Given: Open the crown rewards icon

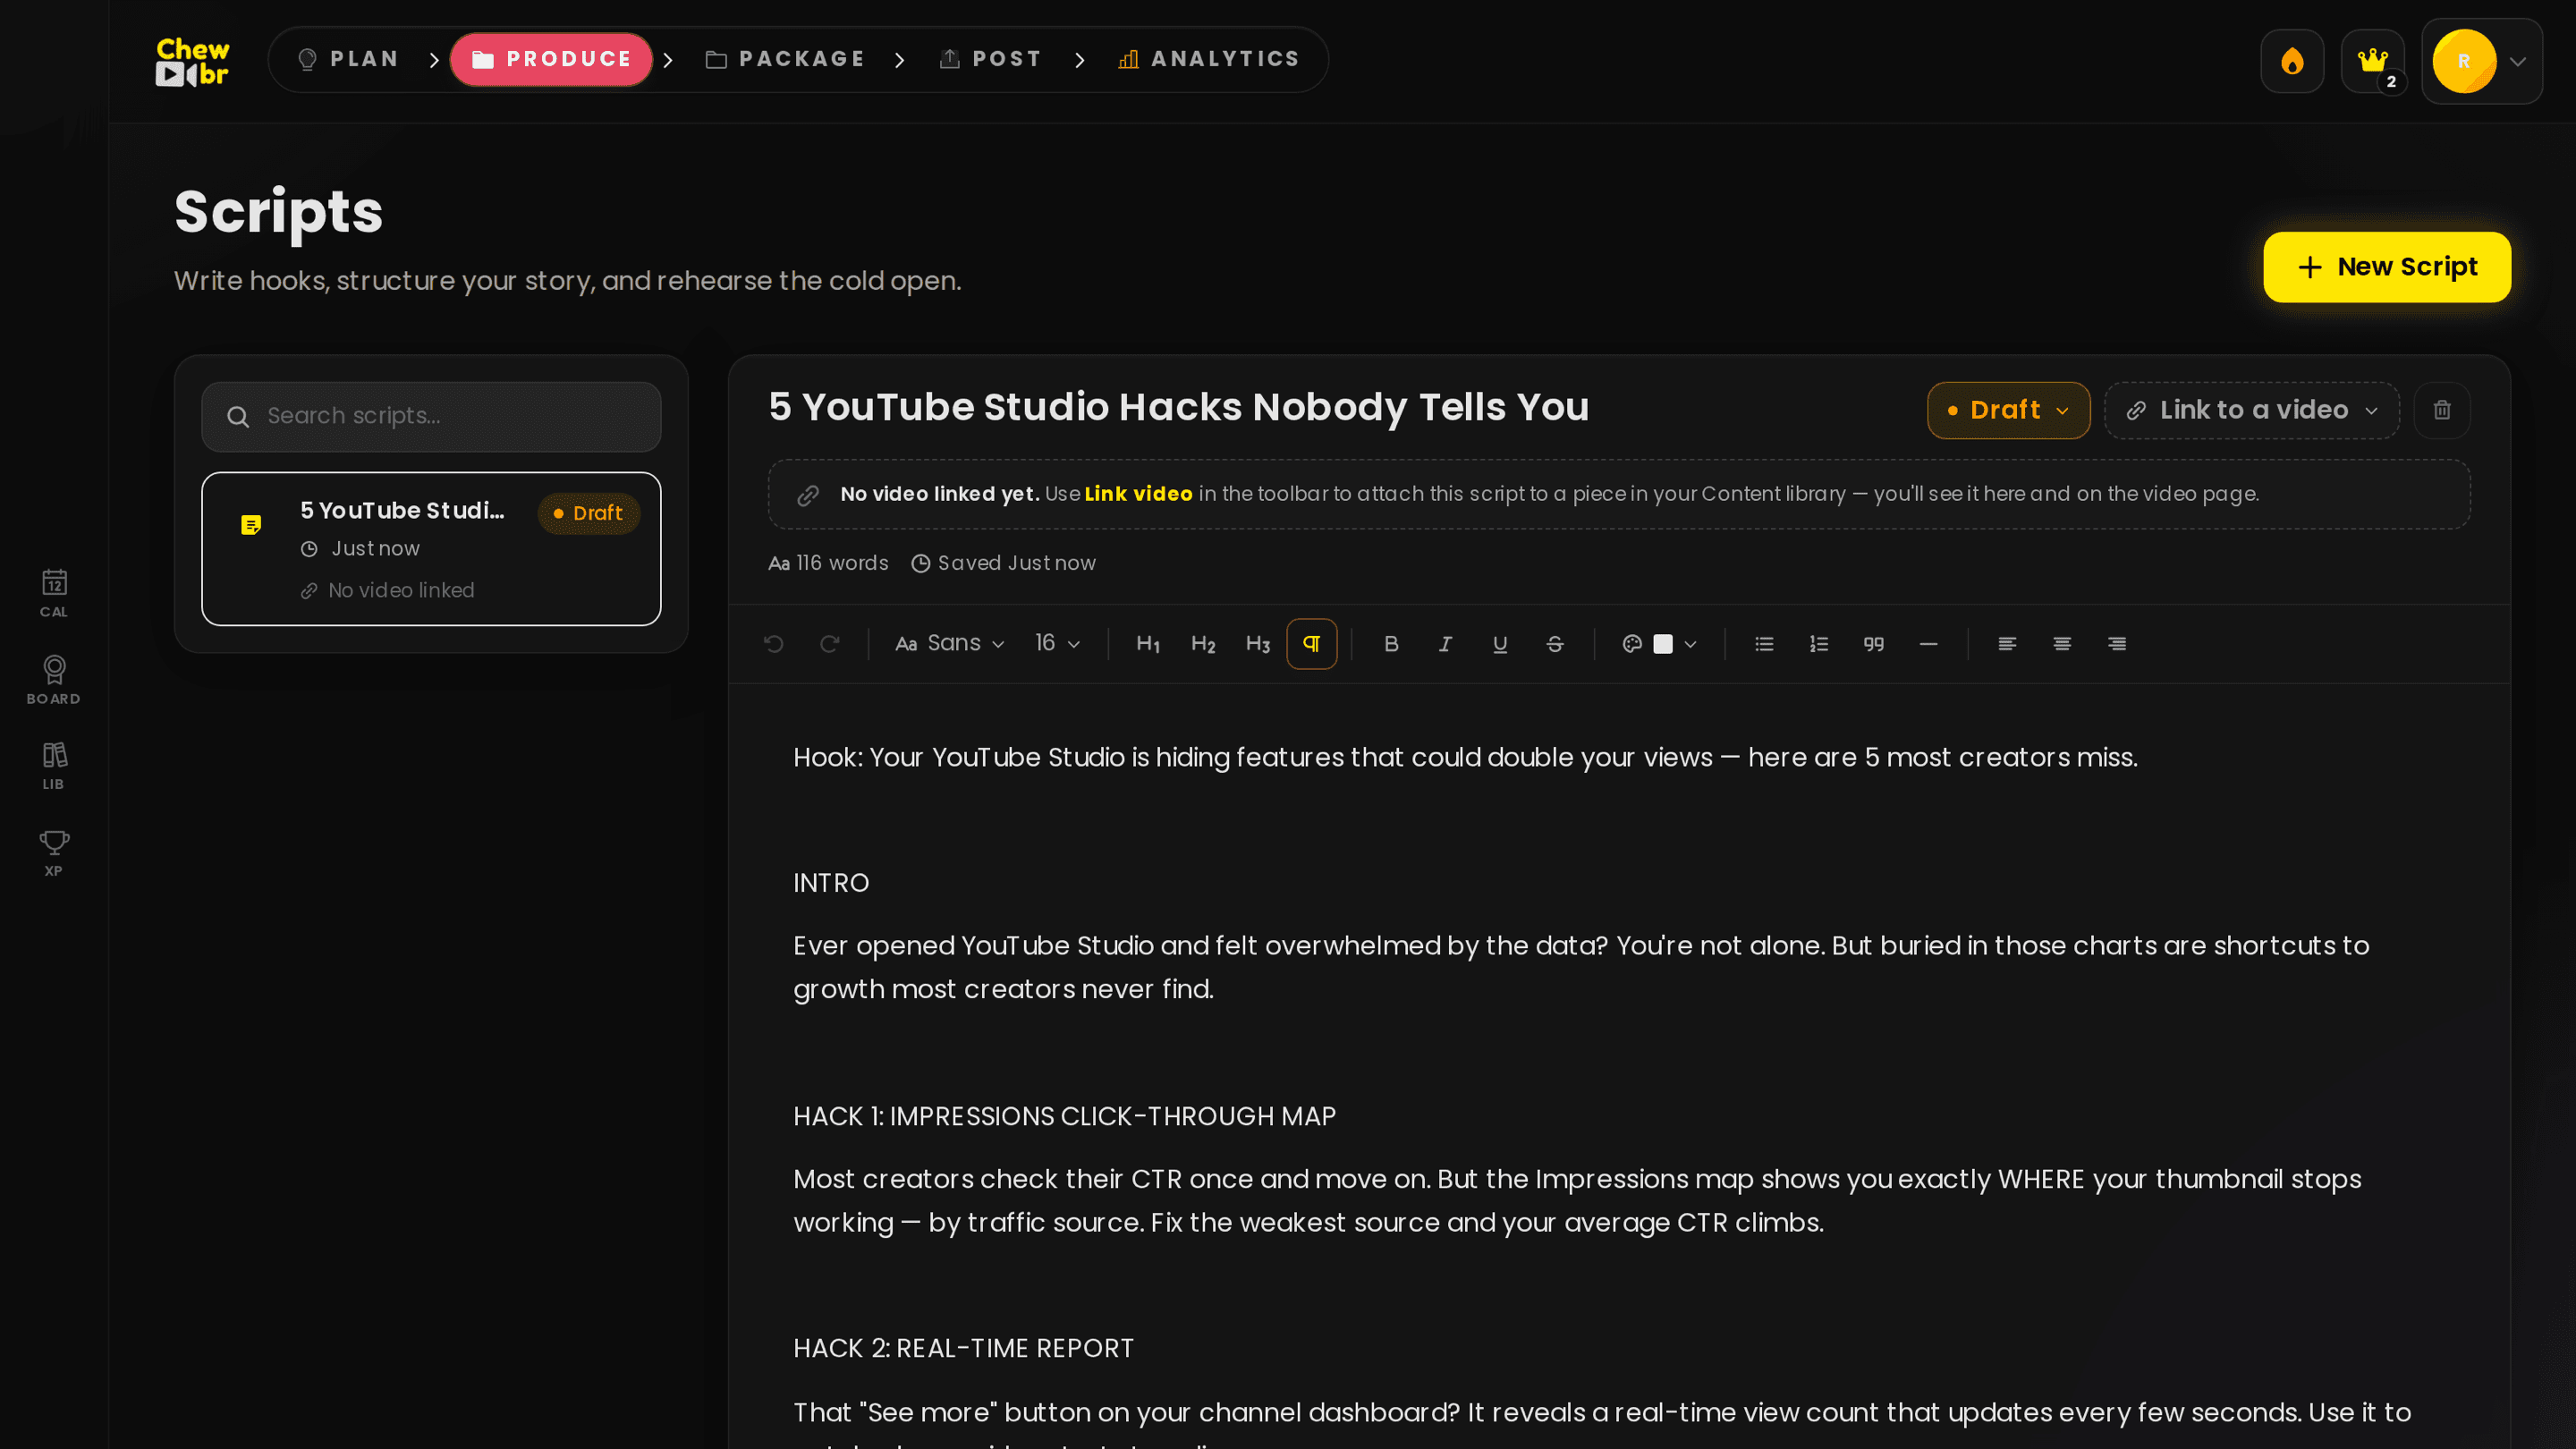Looking at the screenshot, I should pos(2372,61).
